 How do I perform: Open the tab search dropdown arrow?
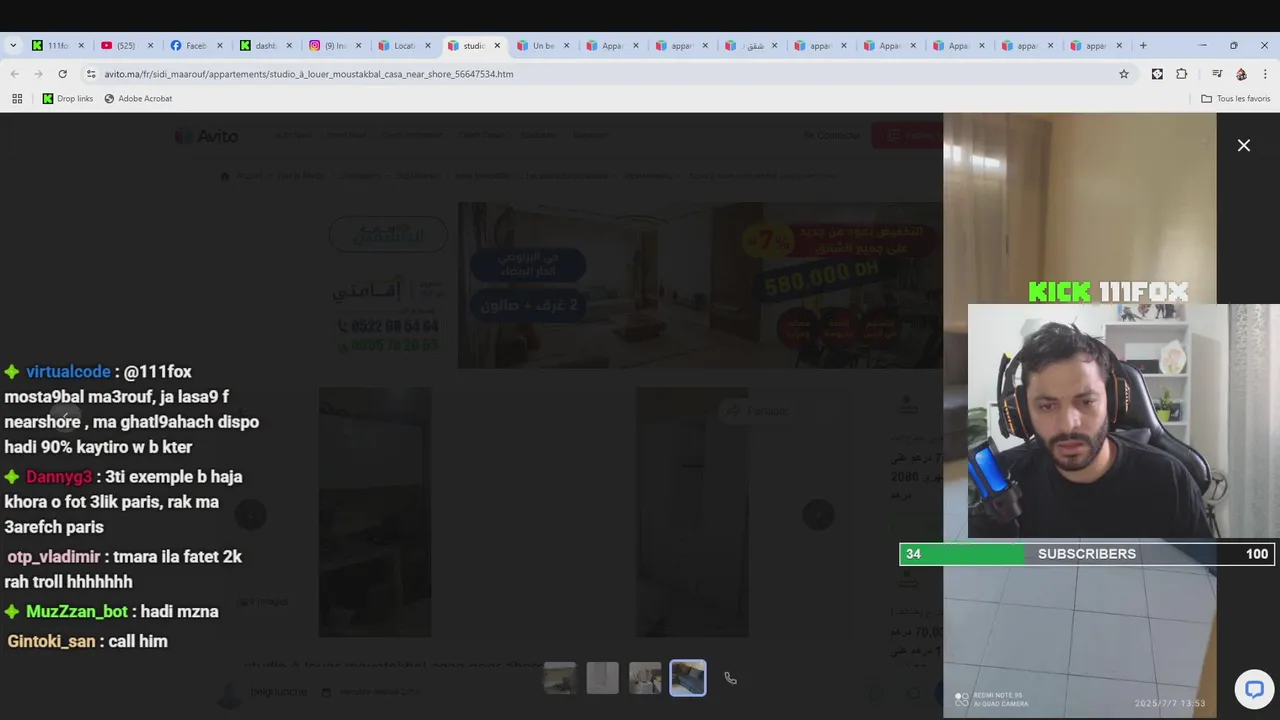pos(13,45)
